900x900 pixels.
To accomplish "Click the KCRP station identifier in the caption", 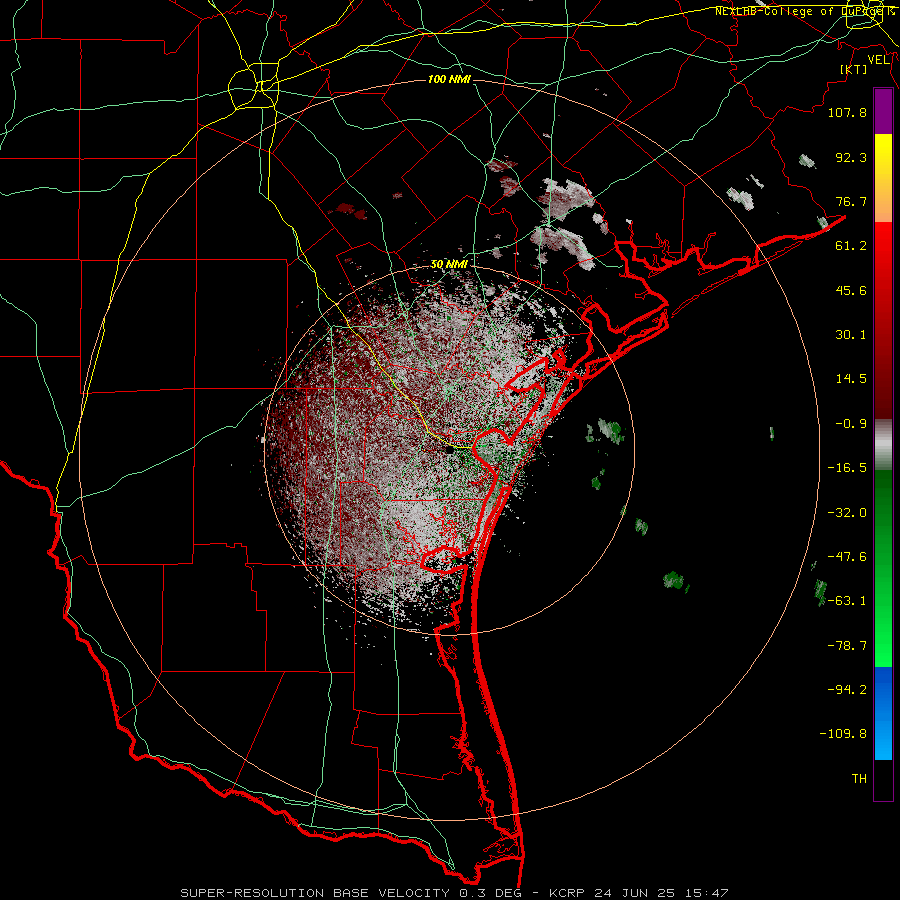I will (x=567, y=893).
